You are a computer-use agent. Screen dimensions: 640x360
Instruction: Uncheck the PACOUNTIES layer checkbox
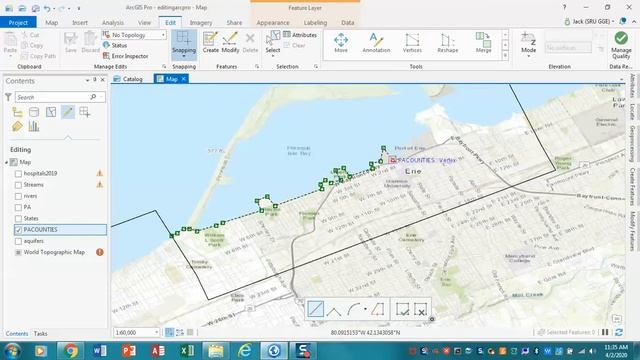pyautogui.click(x=18, y=230)
